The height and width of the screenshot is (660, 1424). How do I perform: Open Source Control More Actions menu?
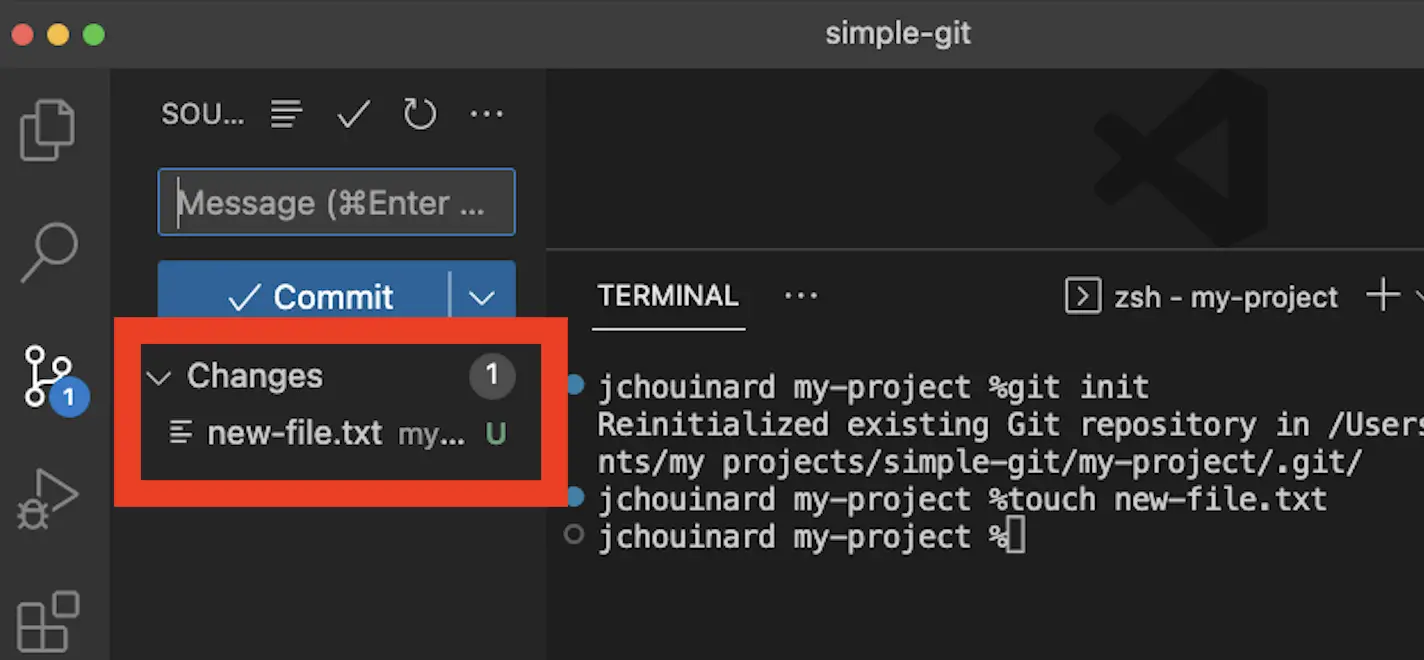coord(487,113)
